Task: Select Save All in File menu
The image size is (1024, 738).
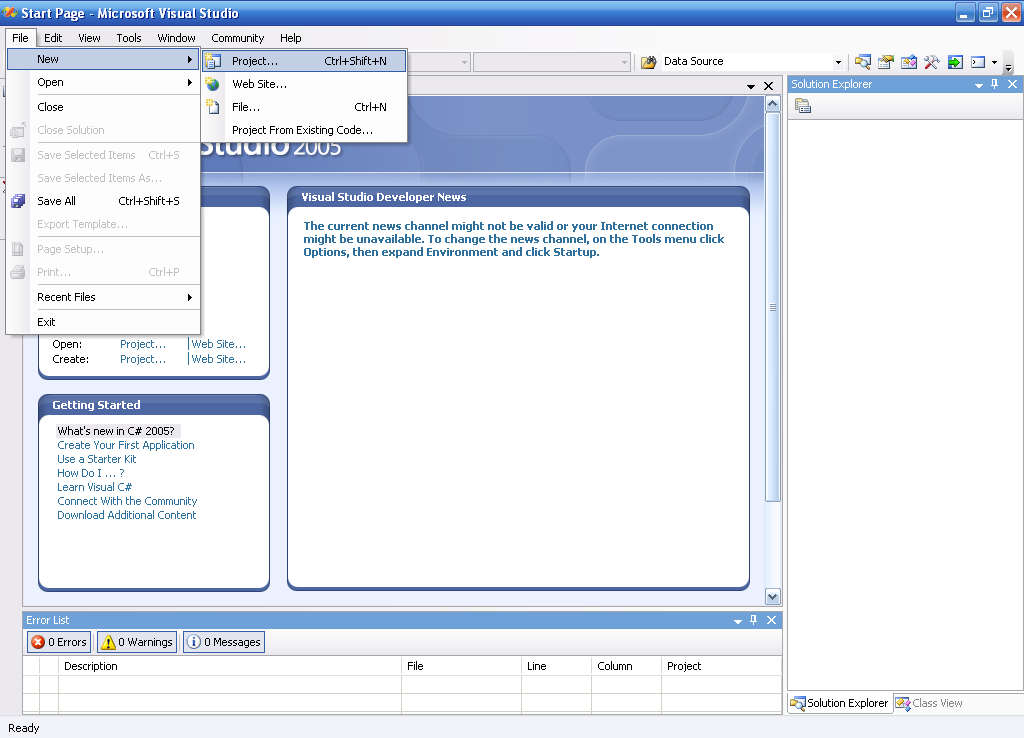Action: coord(103,201)
